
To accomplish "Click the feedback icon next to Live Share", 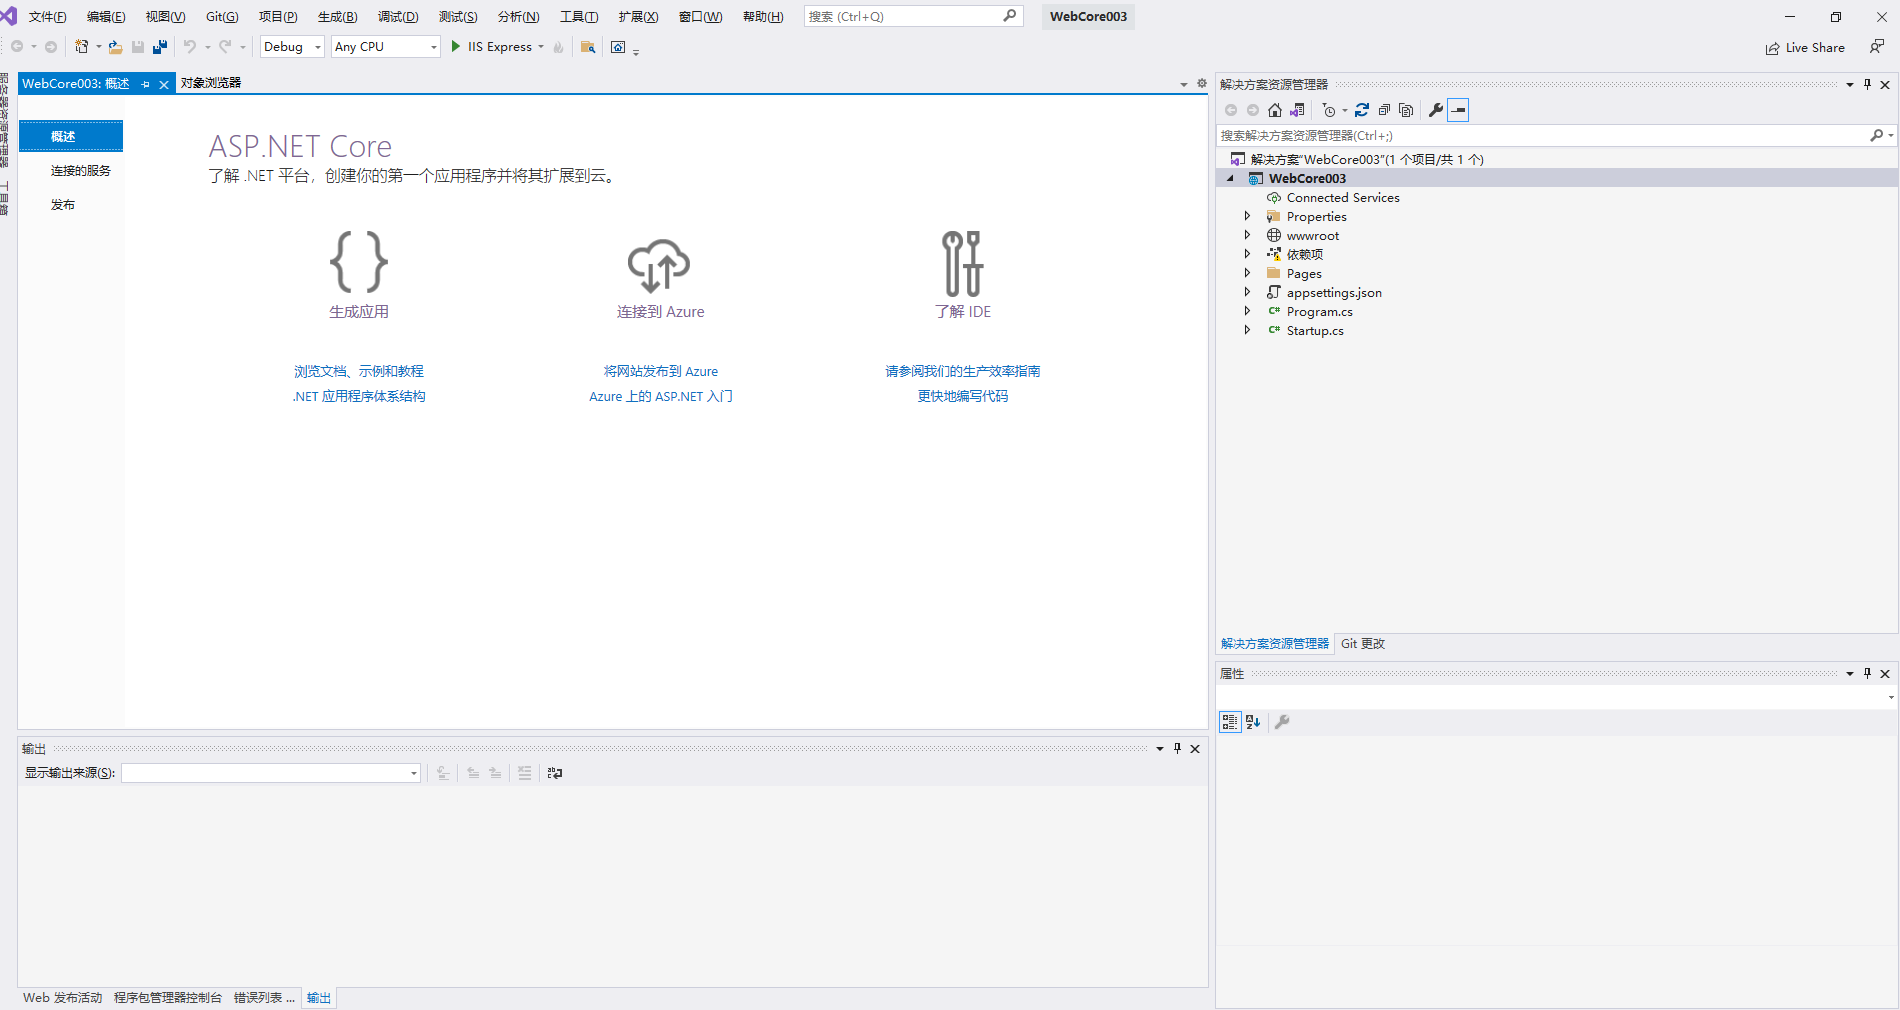I will pos(1877,47).
